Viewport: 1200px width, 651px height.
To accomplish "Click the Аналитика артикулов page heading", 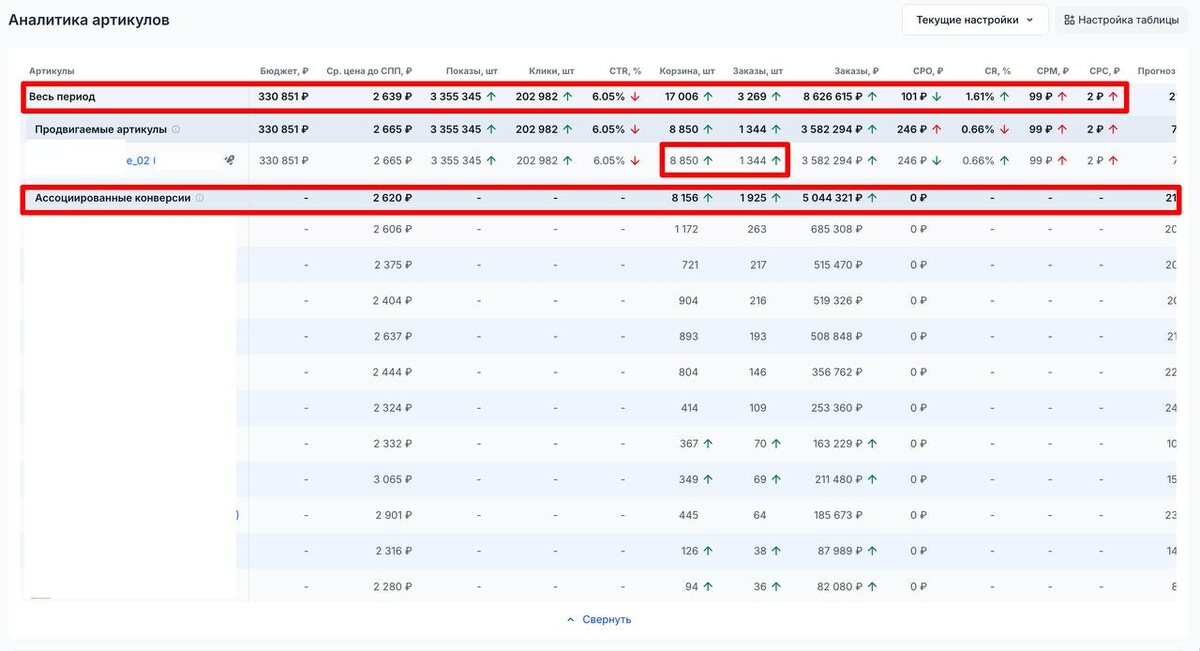I will coord(89,20).
